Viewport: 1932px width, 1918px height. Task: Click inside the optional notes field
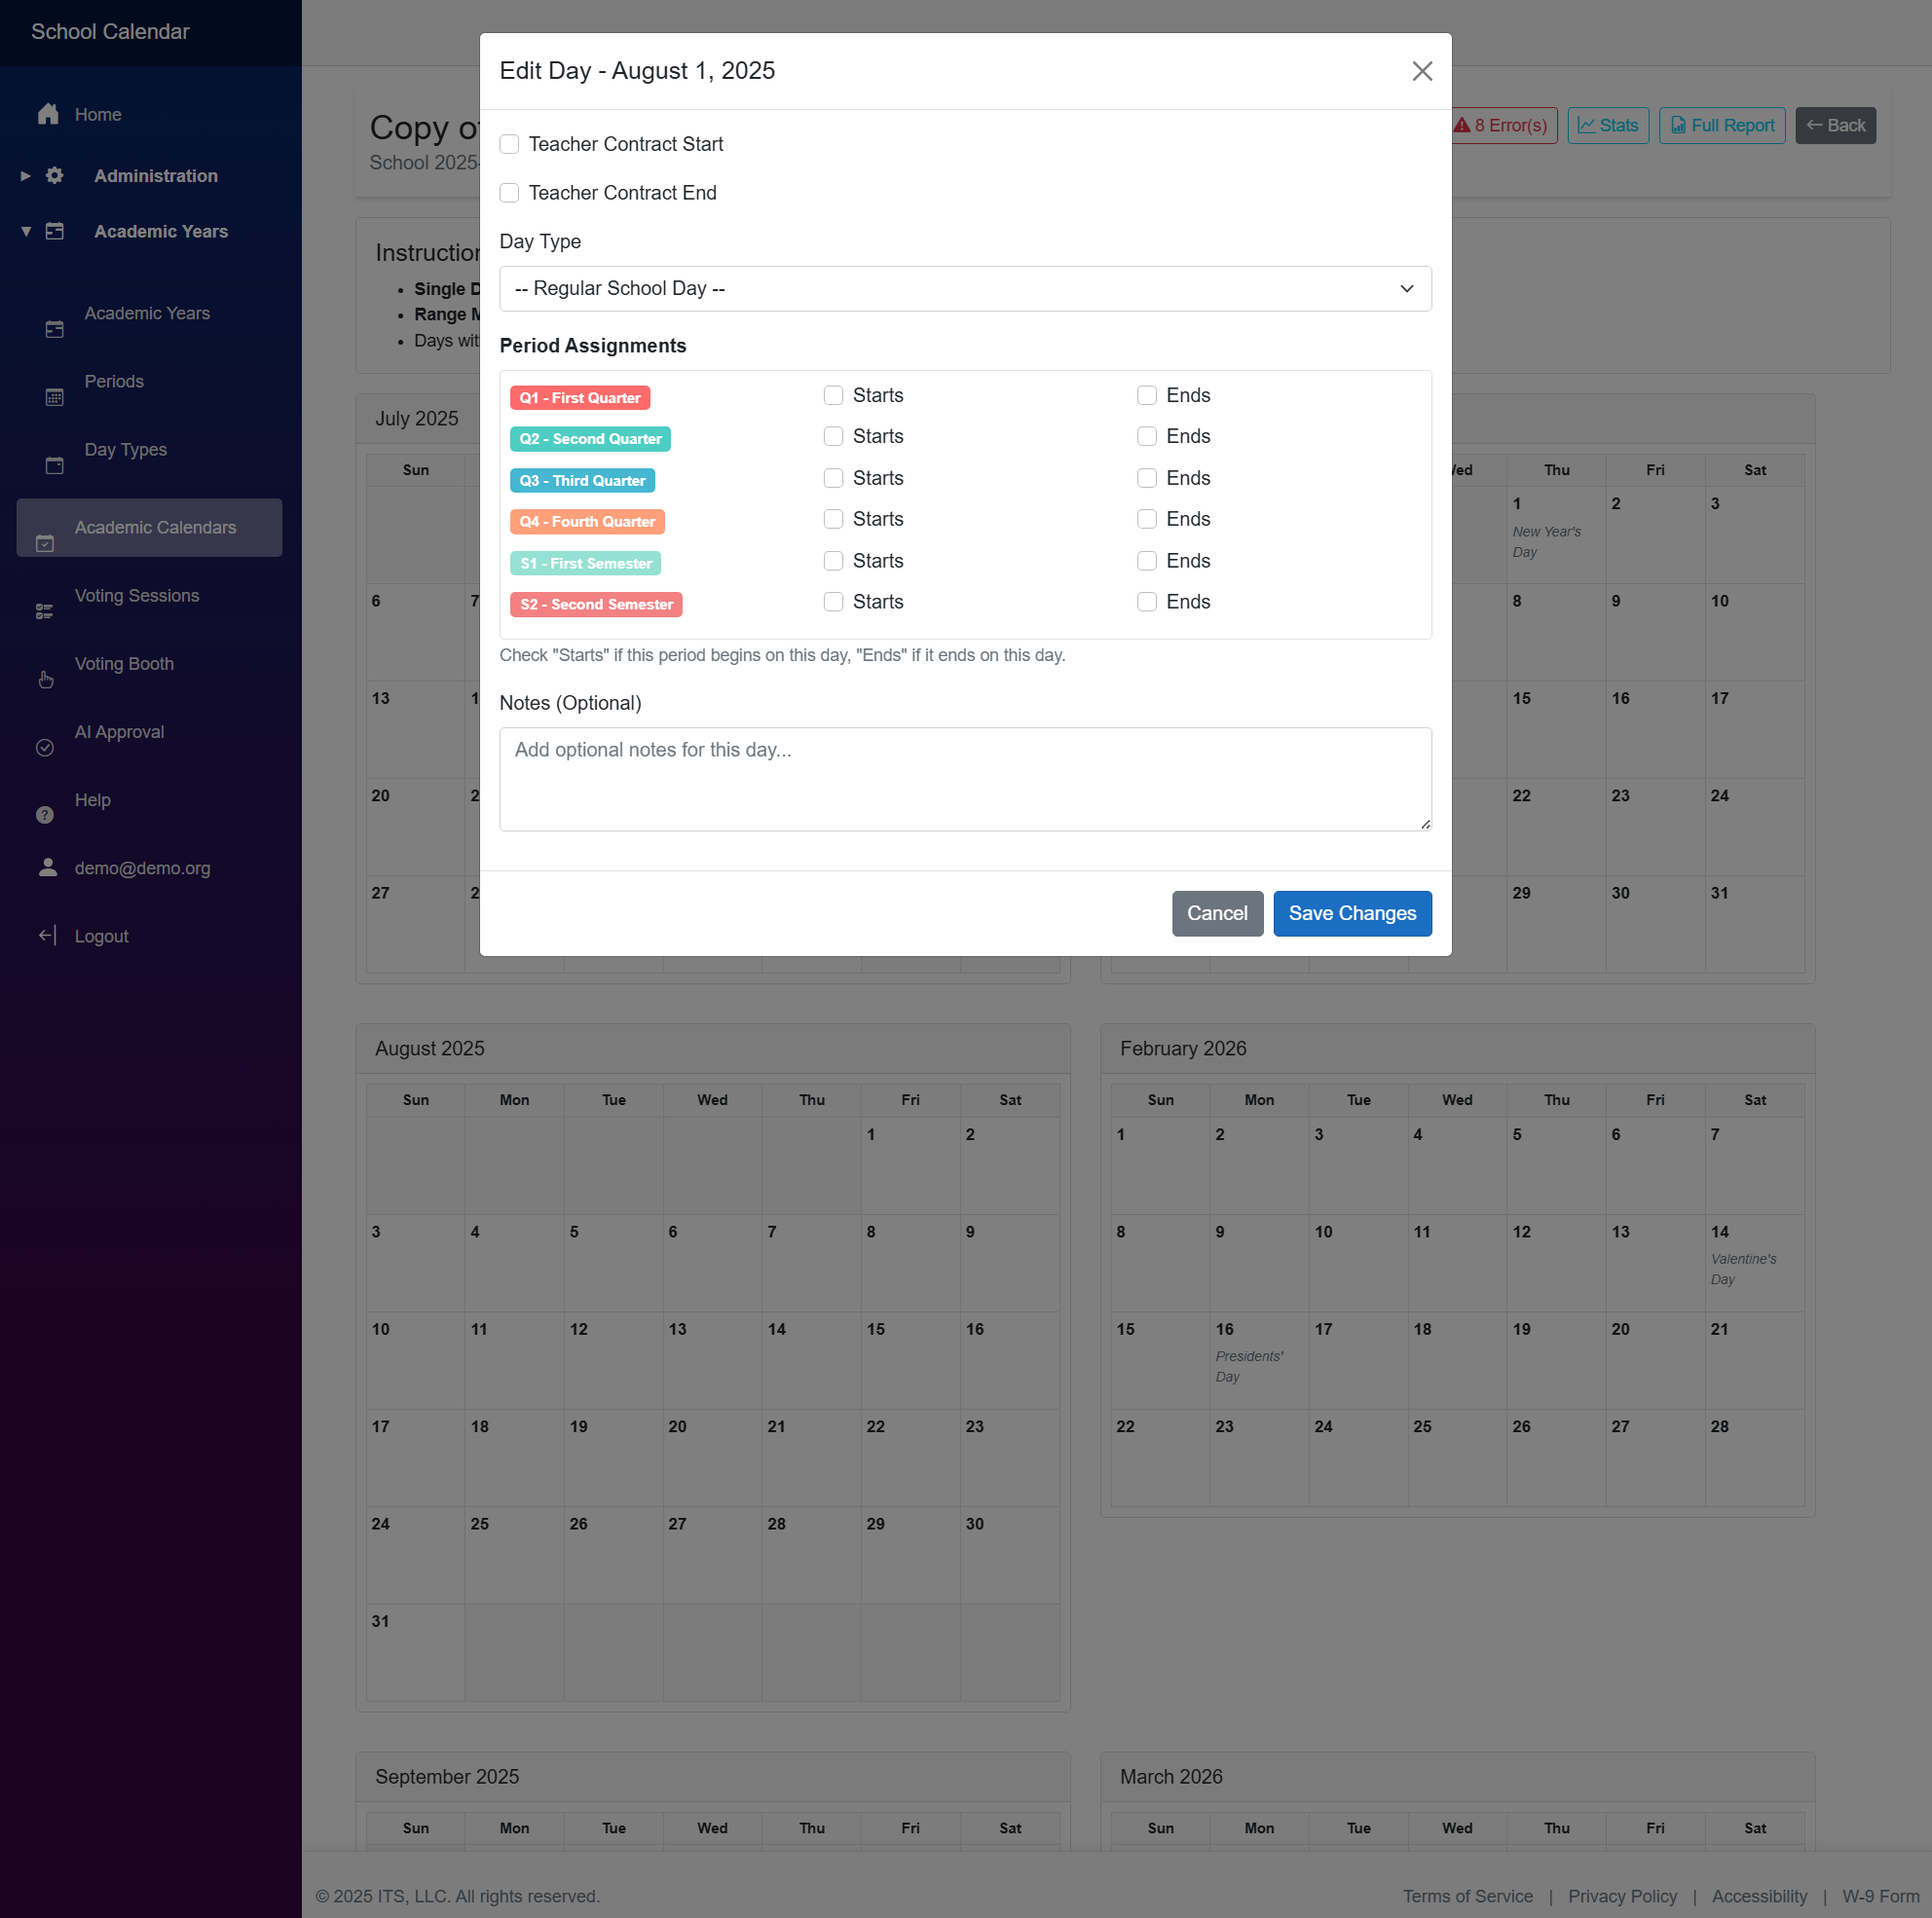coord(965,779)
